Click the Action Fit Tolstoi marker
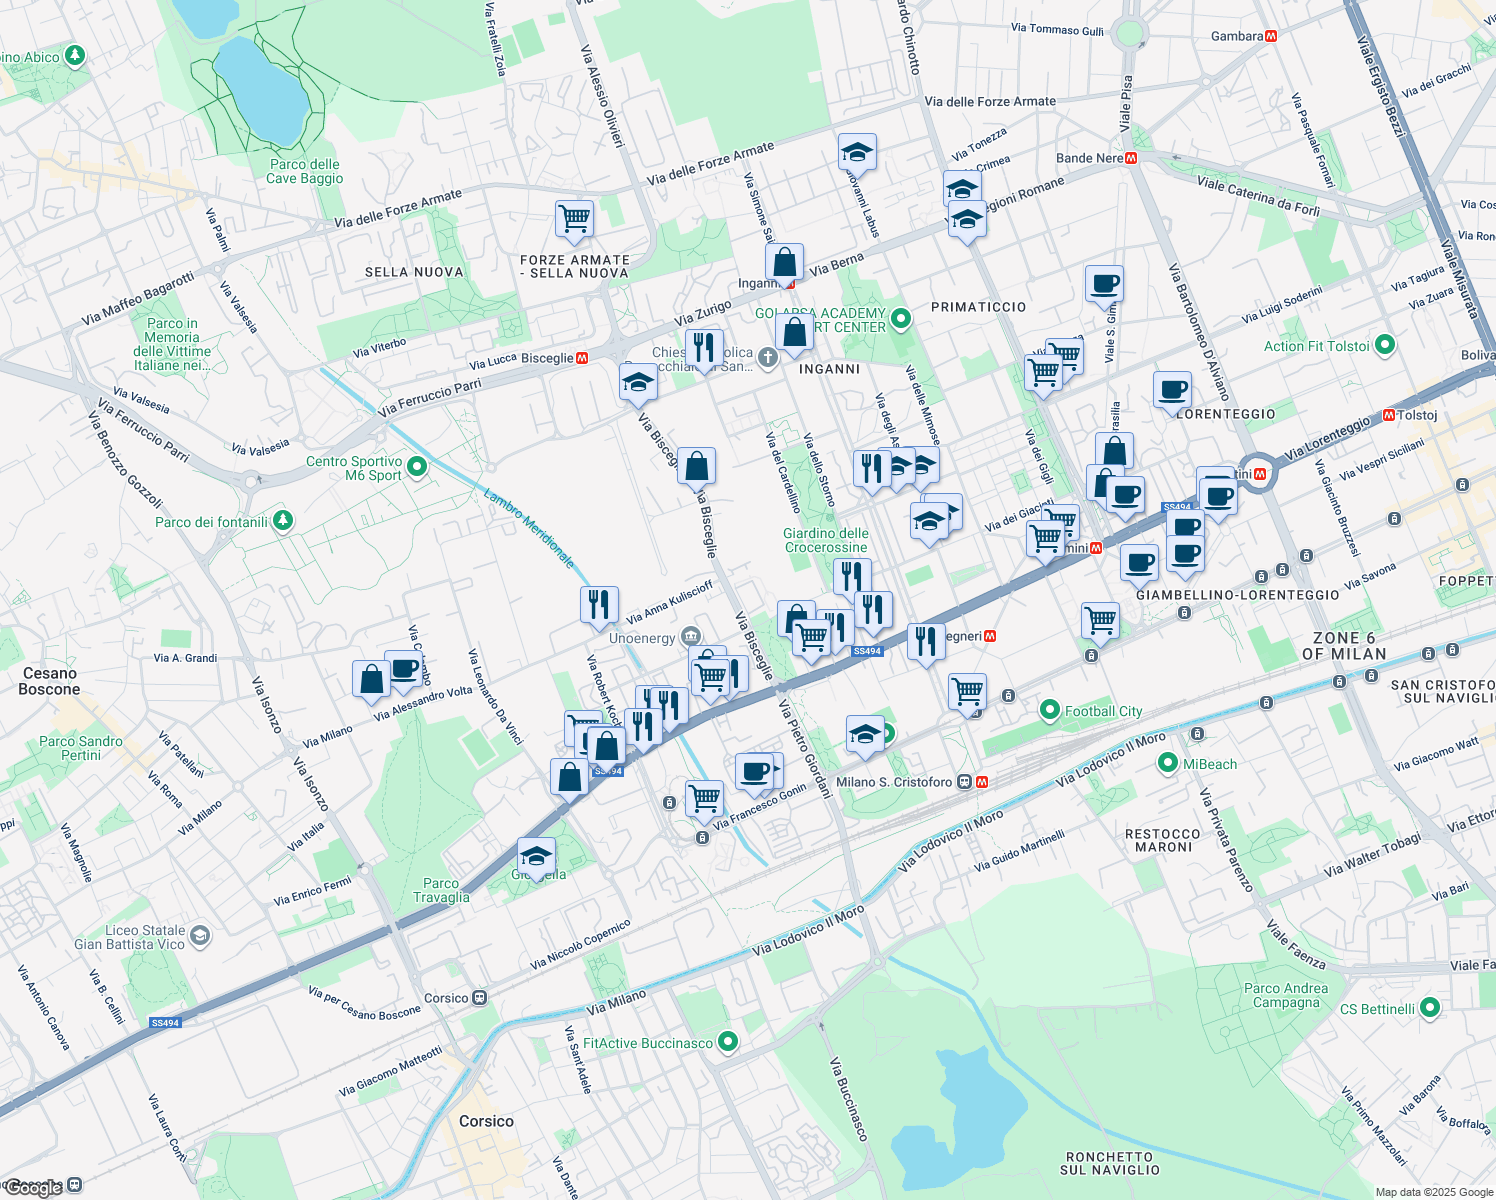Viewport: 1496px width, 1200px height. (1383, 343)
